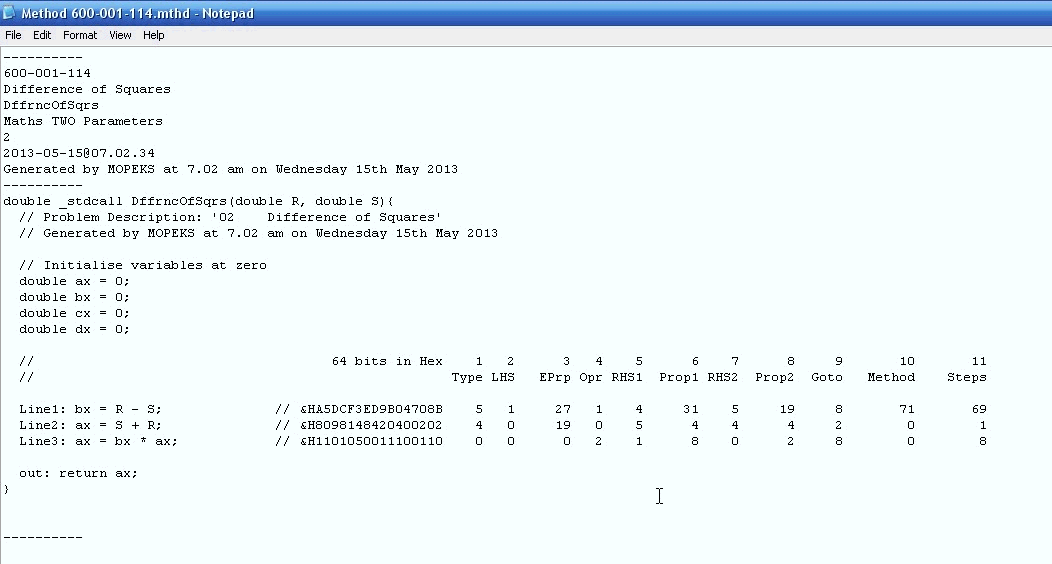Open the File menu

(13, 35)
